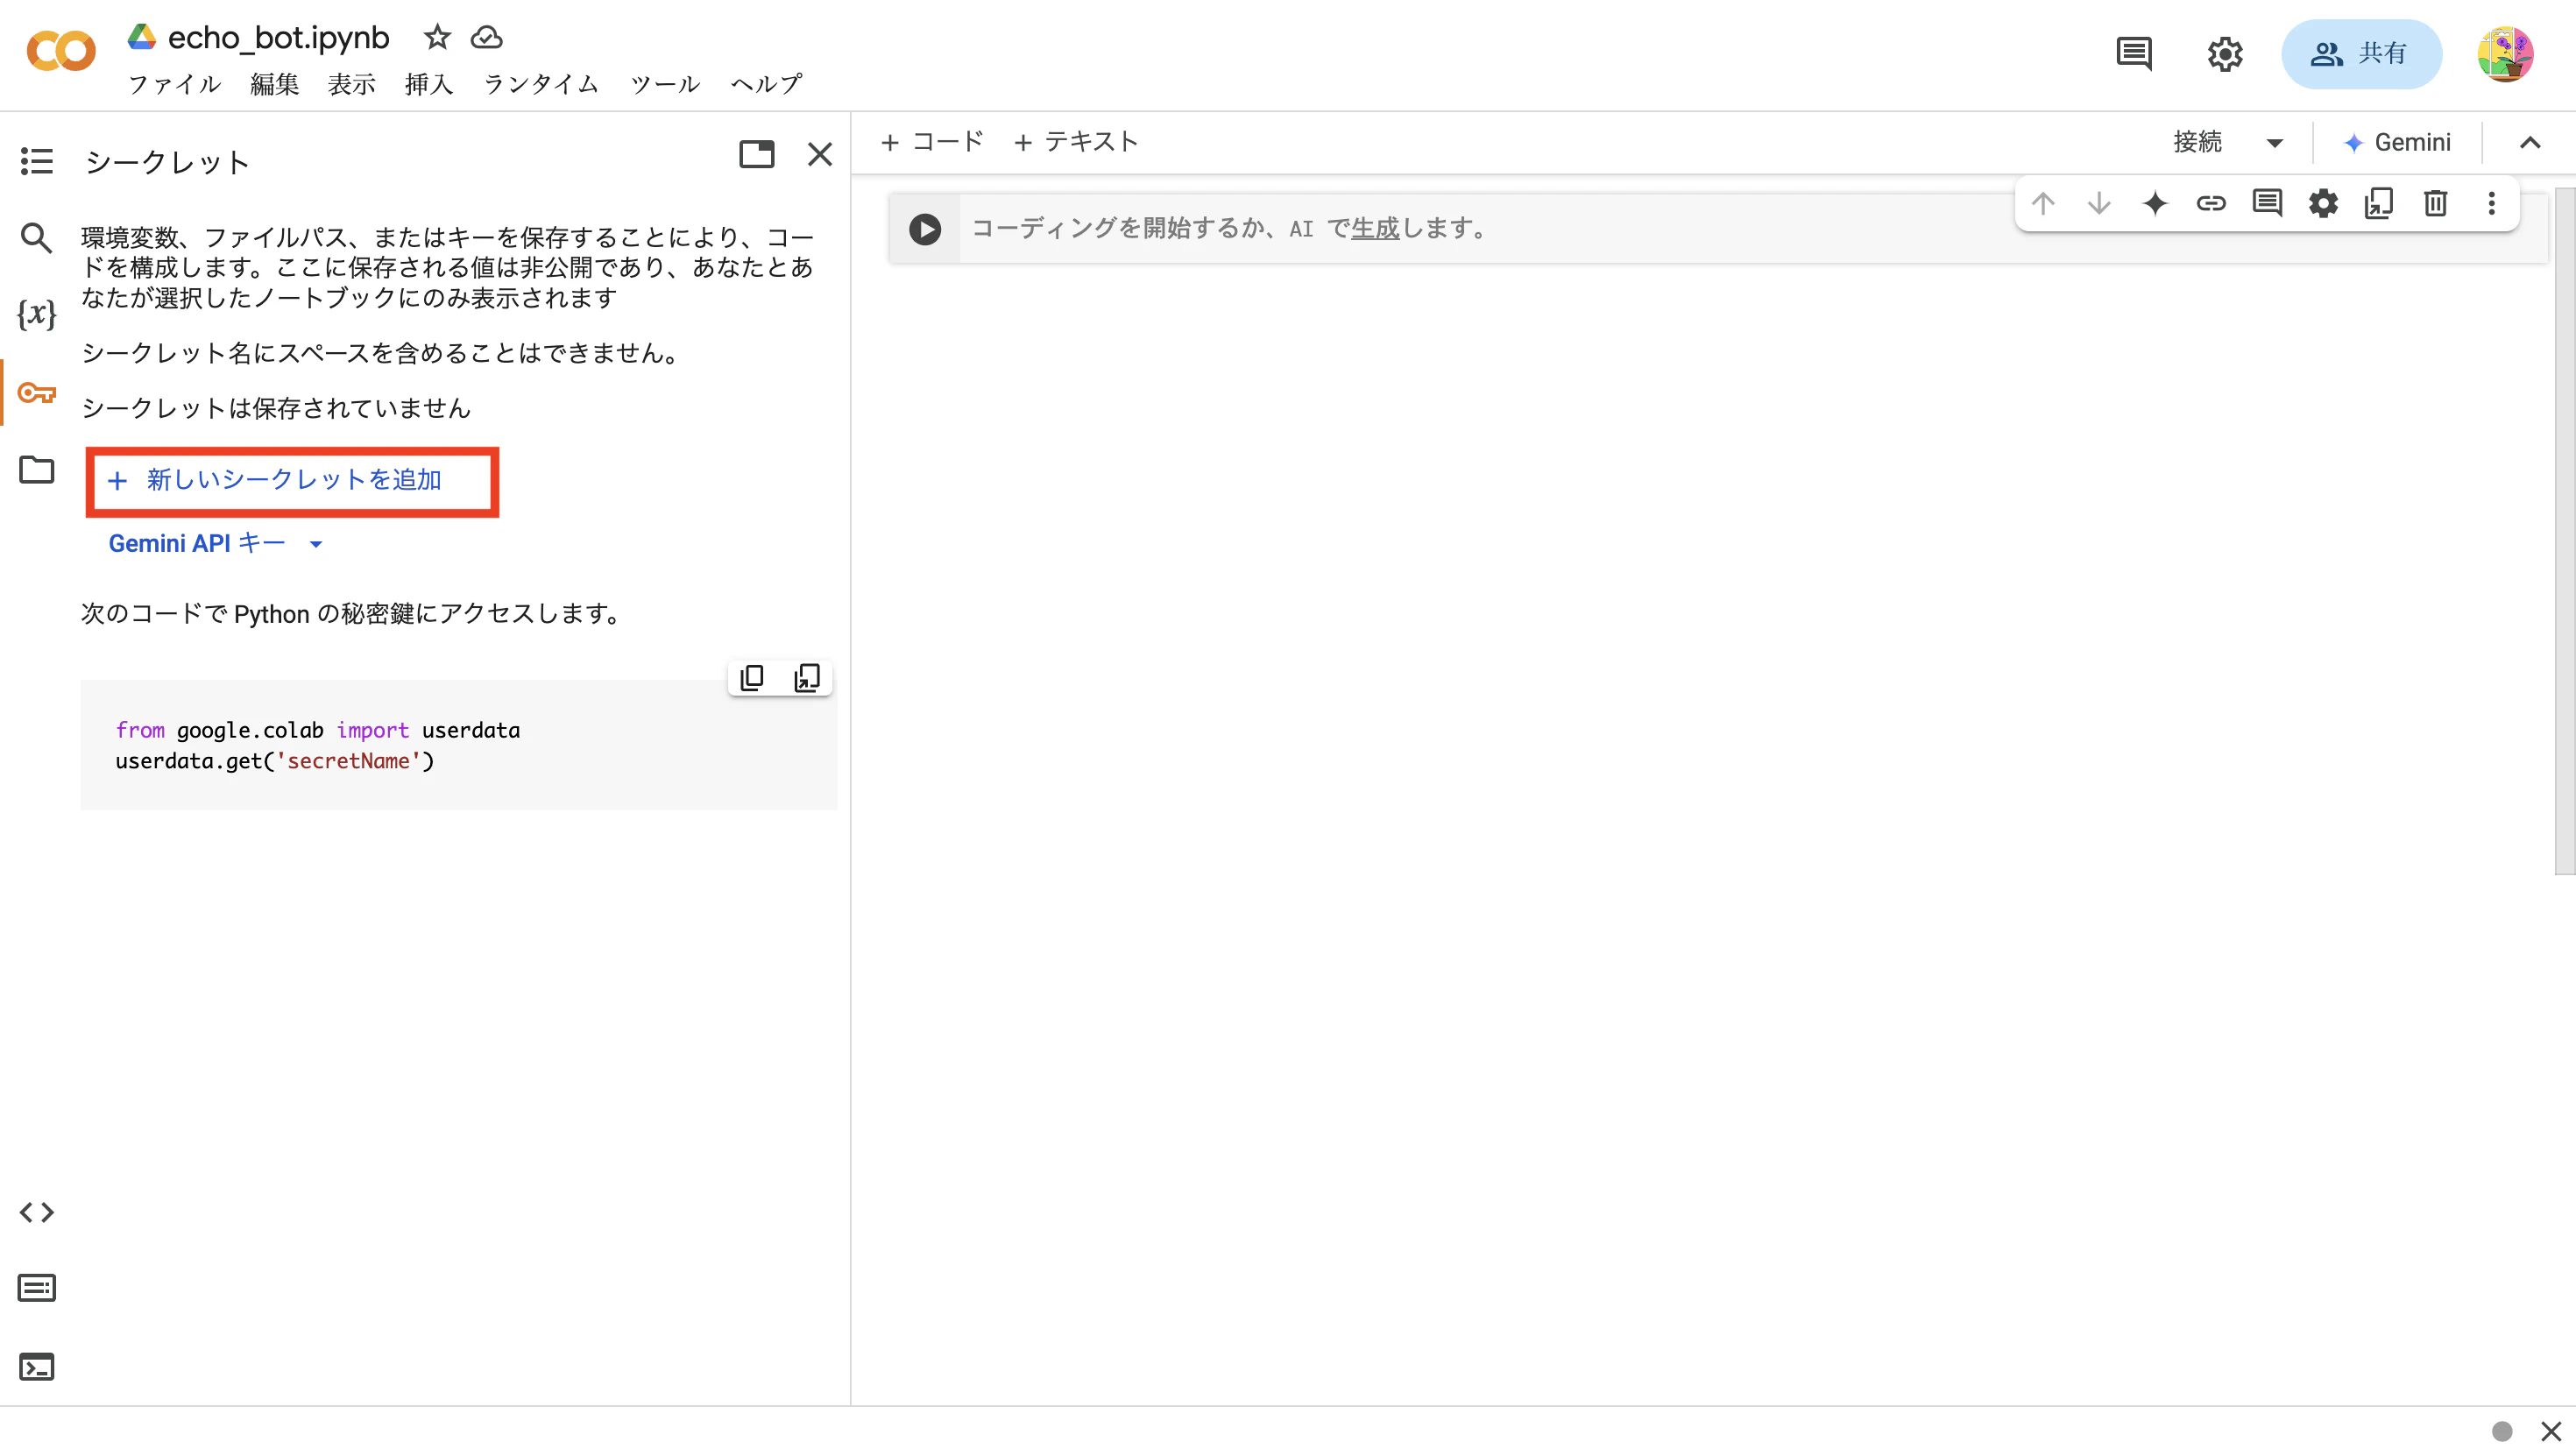This screenshot has height=1456, width=2576.
Task: Open the ファイル menu
Action: pyautogui.click(x=175, y=84)
